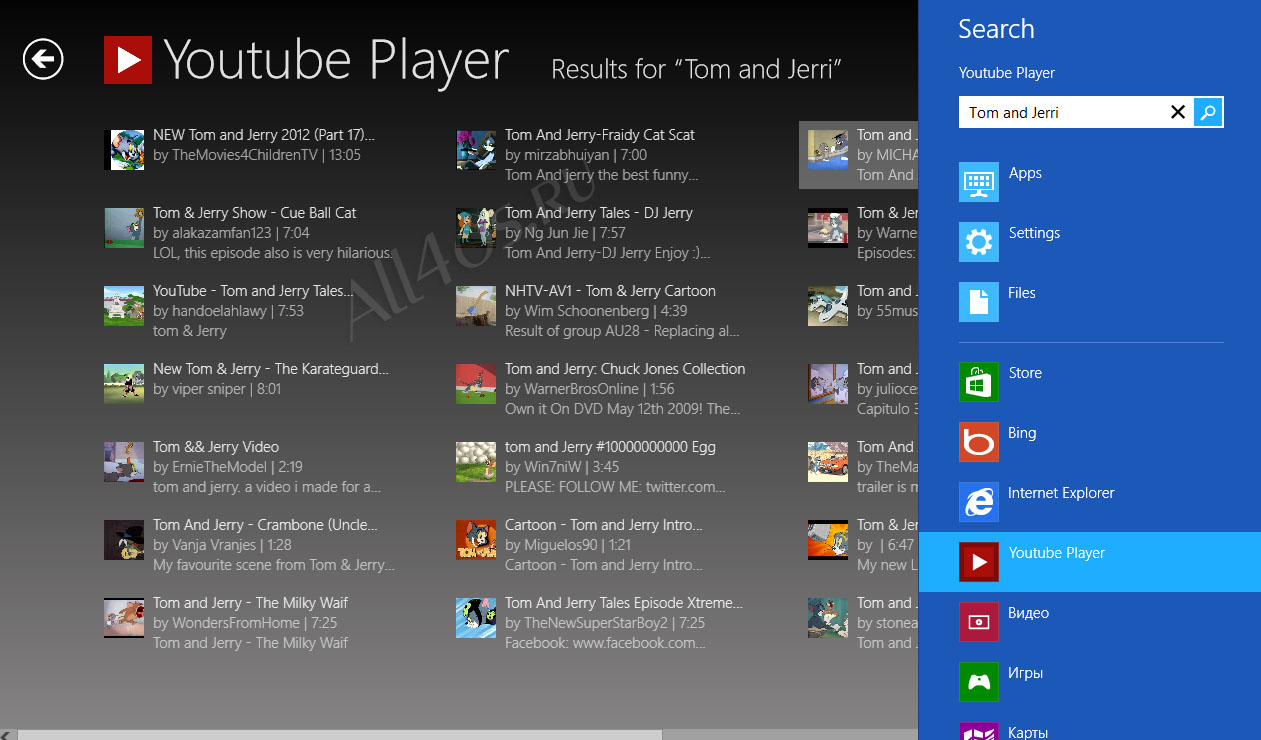Click the Store label in search panel

(x=1025, y=373)
